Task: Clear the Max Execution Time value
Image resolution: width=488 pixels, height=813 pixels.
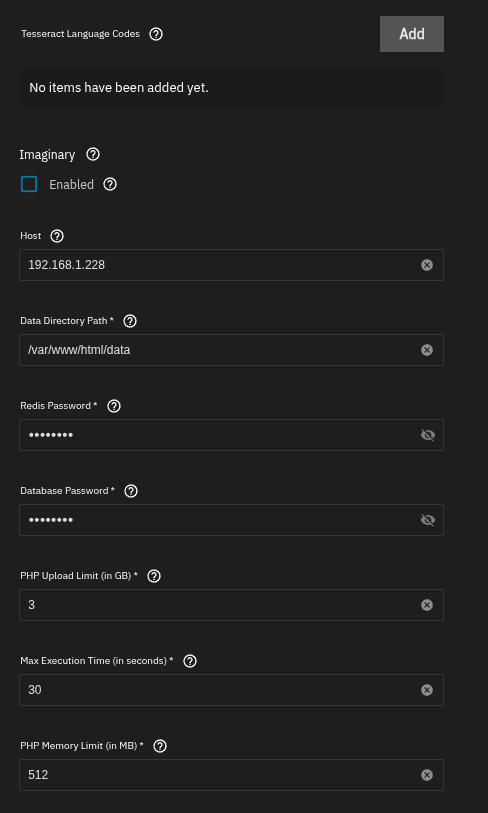Action: coord(427,690)
